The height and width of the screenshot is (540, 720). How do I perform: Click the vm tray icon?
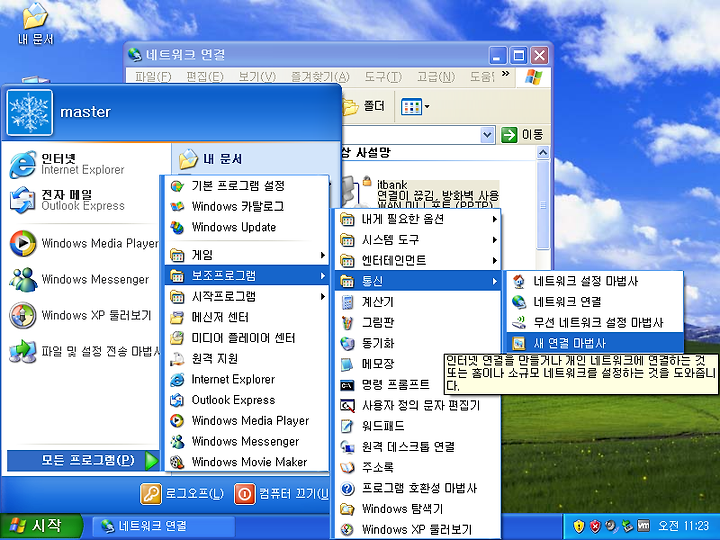pyautogui.click(x=643, y=525)
